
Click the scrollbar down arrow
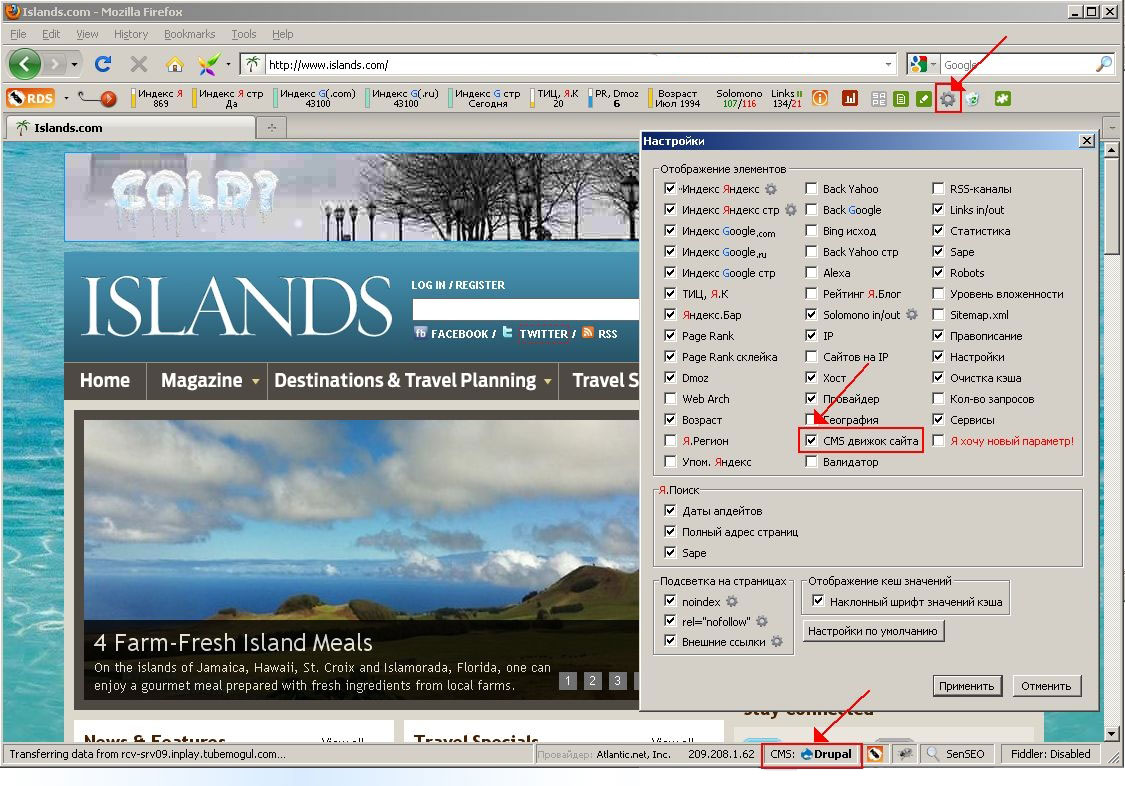pyautogui.click(x=1111, y=734)
